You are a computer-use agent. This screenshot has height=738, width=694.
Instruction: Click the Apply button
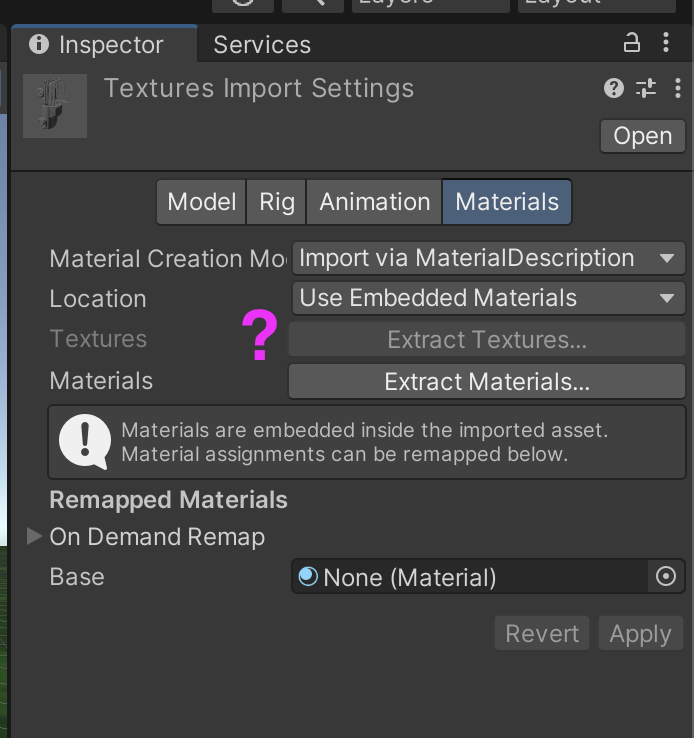pyautogui.click(x=640, y=634)
